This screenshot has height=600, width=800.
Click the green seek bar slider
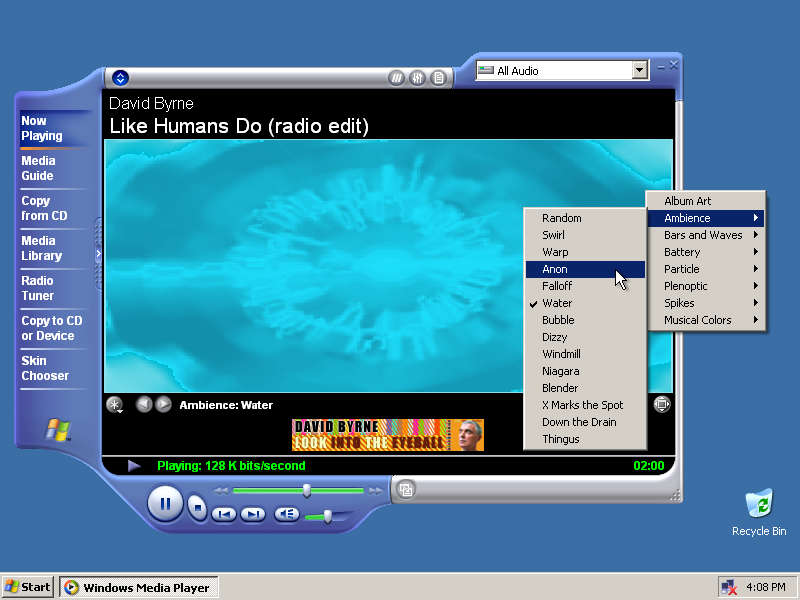(x=306, y=490)
